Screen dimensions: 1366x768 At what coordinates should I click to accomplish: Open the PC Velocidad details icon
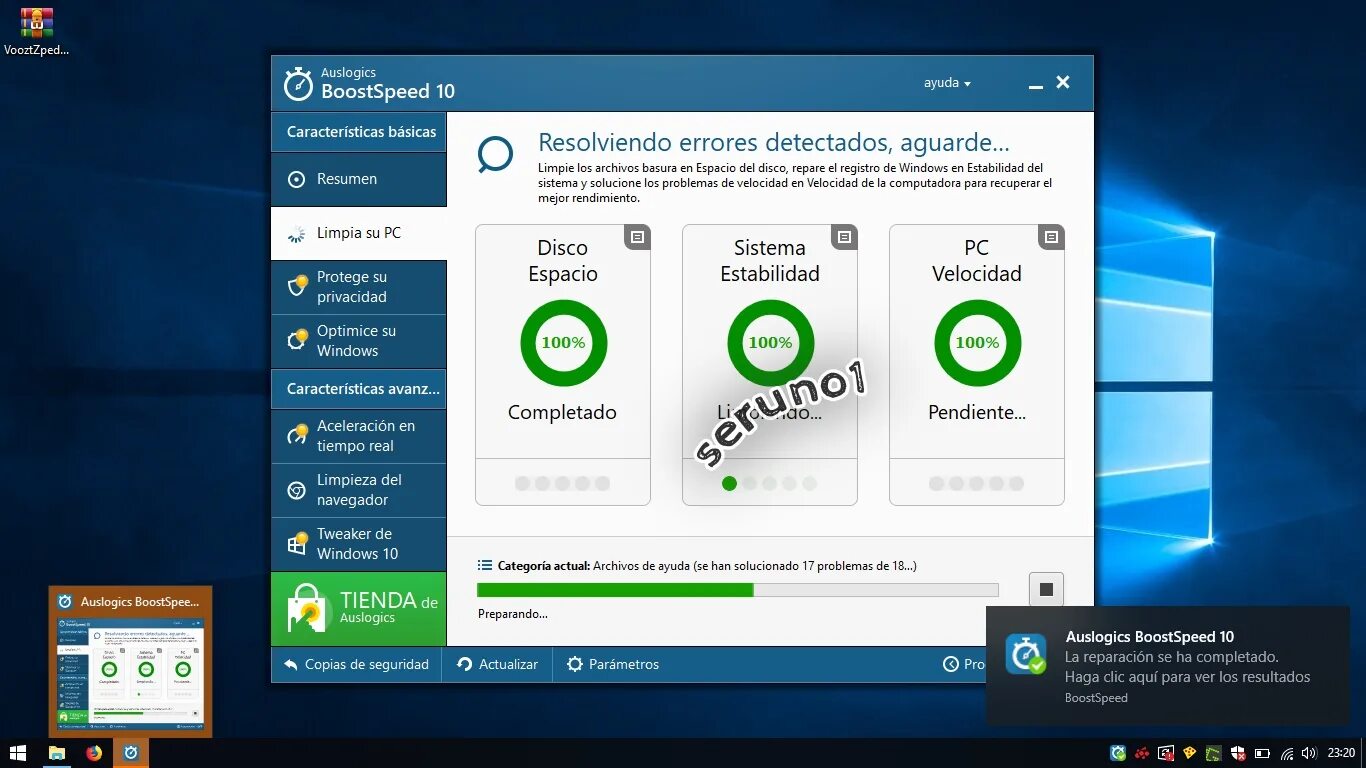click(x=1052, y=237)
